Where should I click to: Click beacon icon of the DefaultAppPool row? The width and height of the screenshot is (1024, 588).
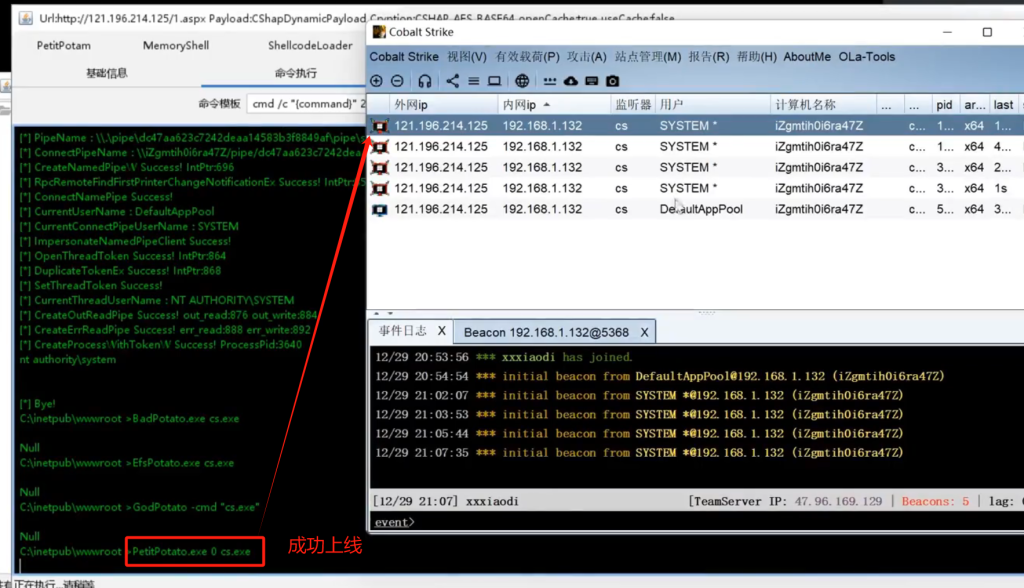[x=379, y=210]
